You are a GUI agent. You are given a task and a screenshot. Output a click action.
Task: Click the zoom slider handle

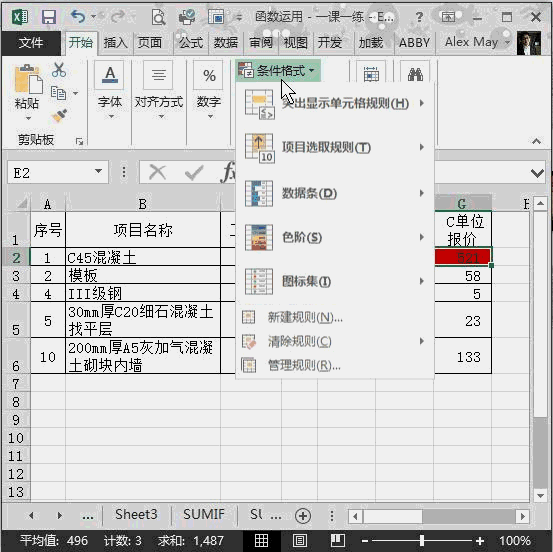(x=422, y=540)
